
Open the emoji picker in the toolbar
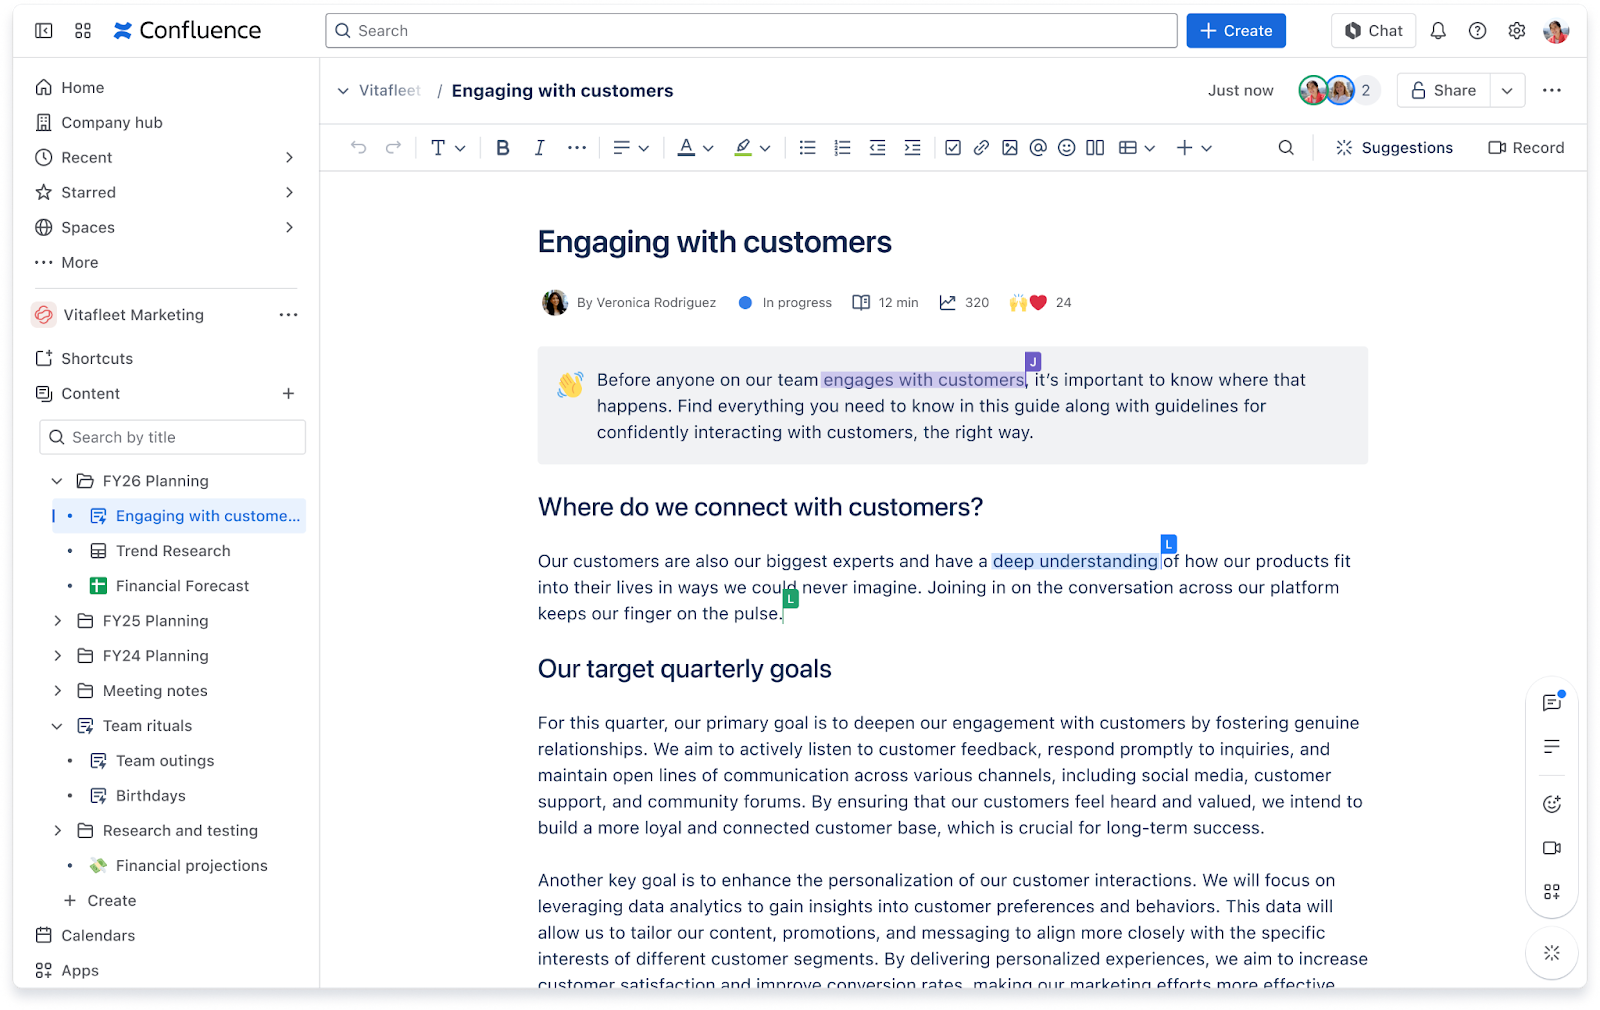coord(1066,147)
